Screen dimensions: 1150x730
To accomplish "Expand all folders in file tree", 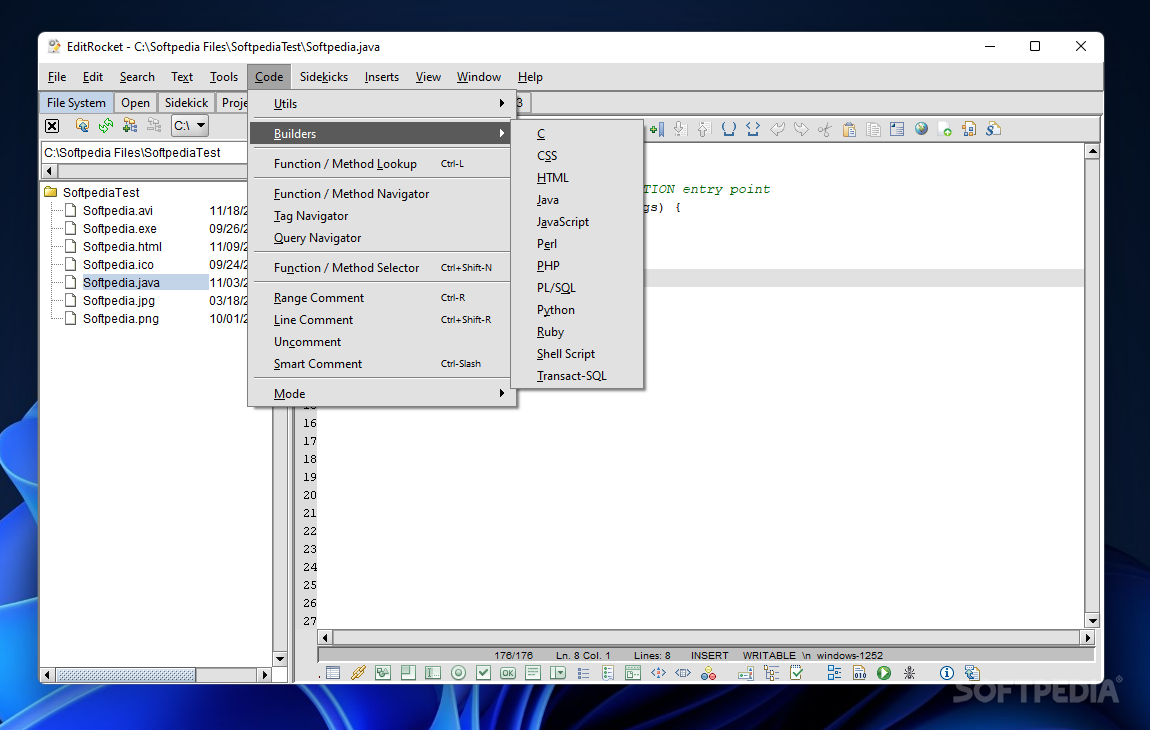I will (x=130, y=125).
